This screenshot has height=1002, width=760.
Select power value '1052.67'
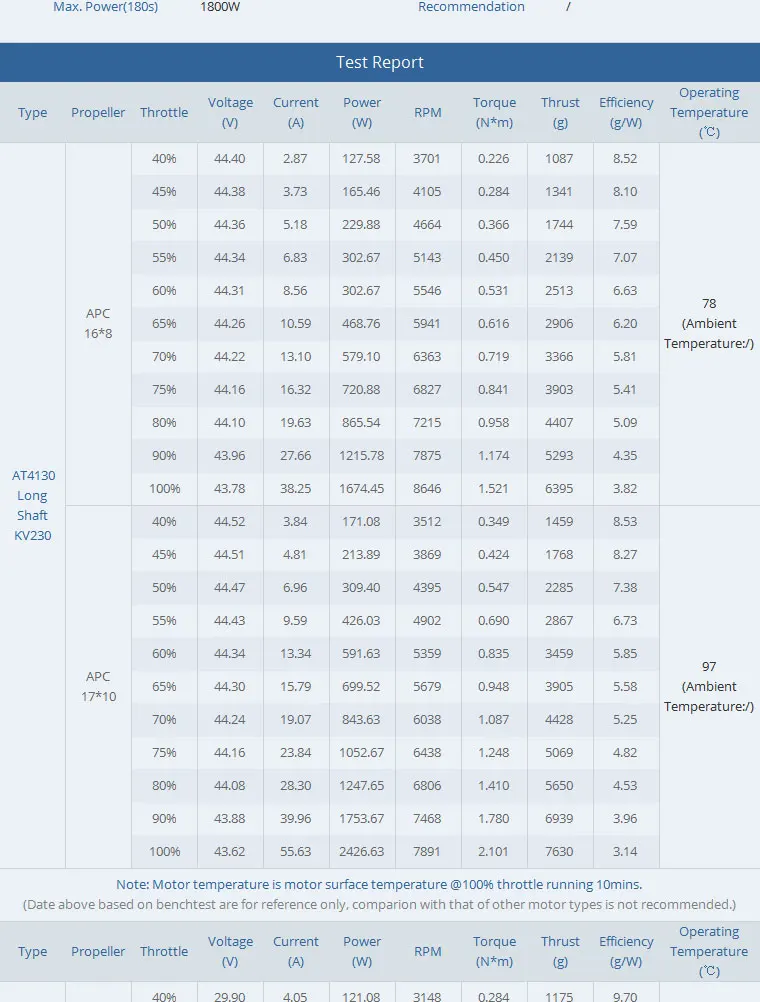[x=361, y=753]
